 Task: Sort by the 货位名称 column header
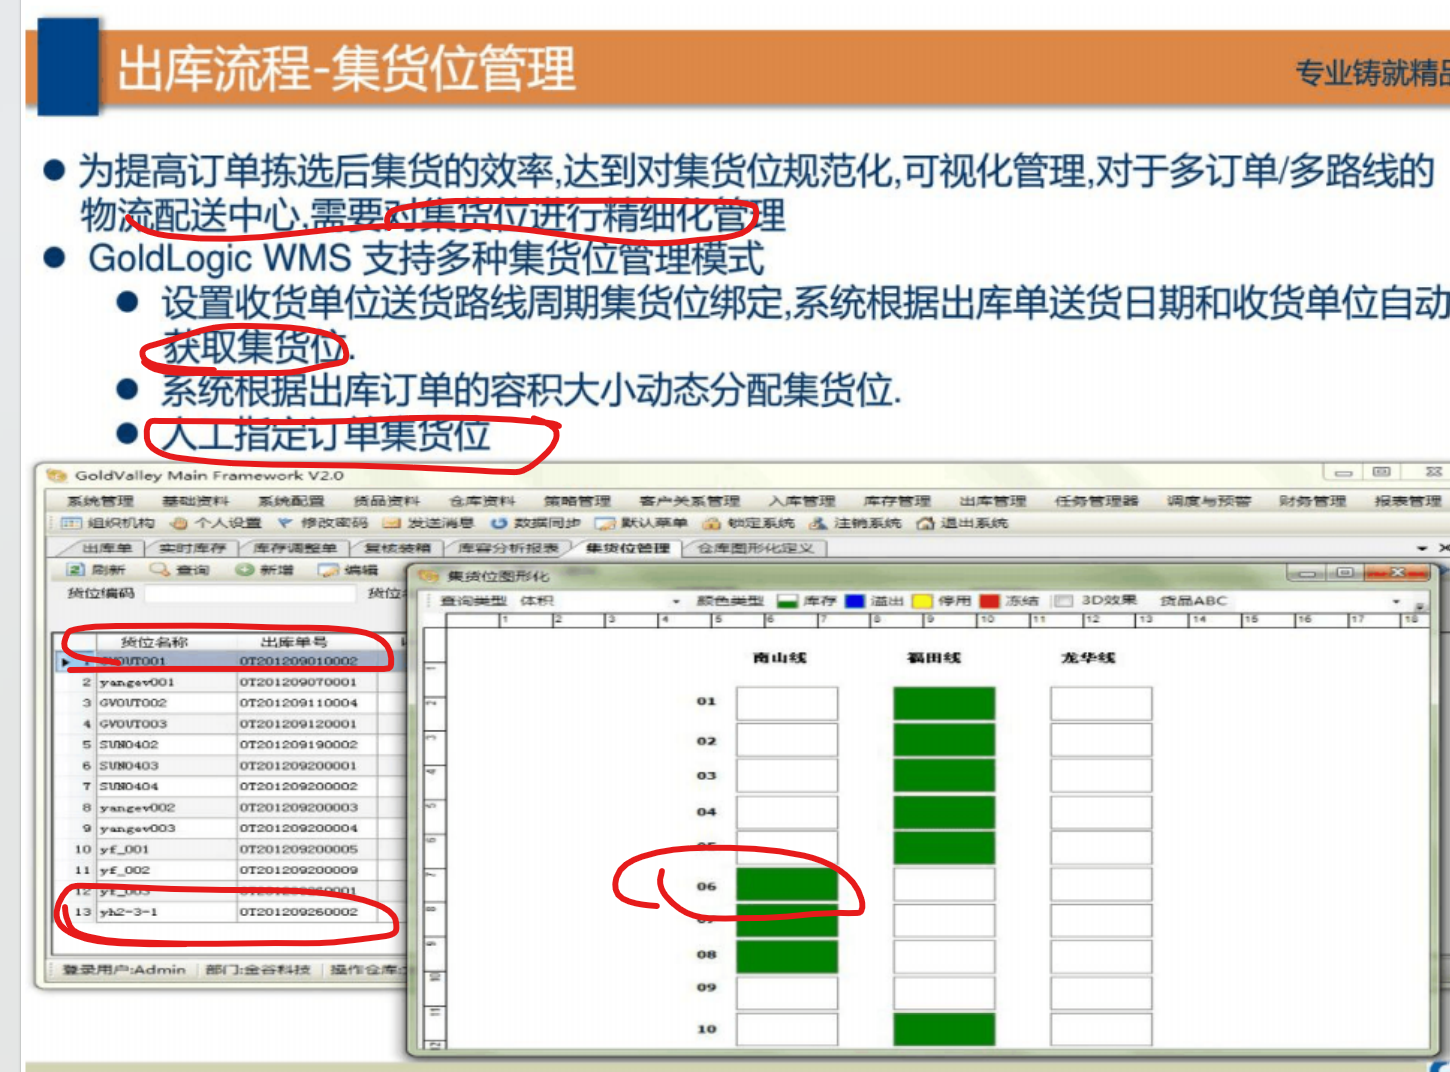[155, 642]
